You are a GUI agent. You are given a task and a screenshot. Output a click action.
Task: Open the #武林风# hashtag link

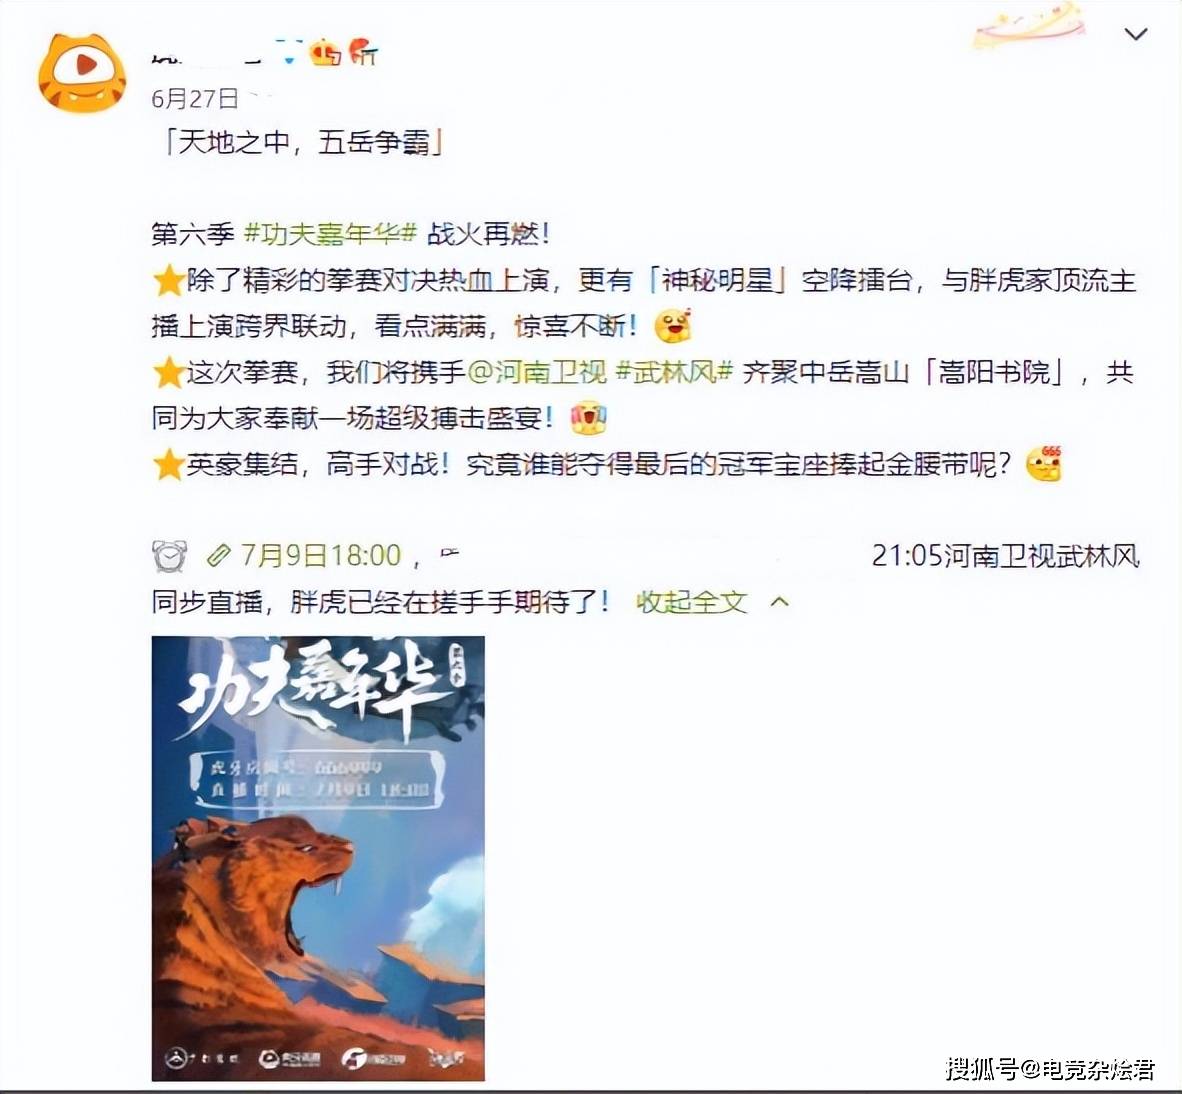point(674,372)
